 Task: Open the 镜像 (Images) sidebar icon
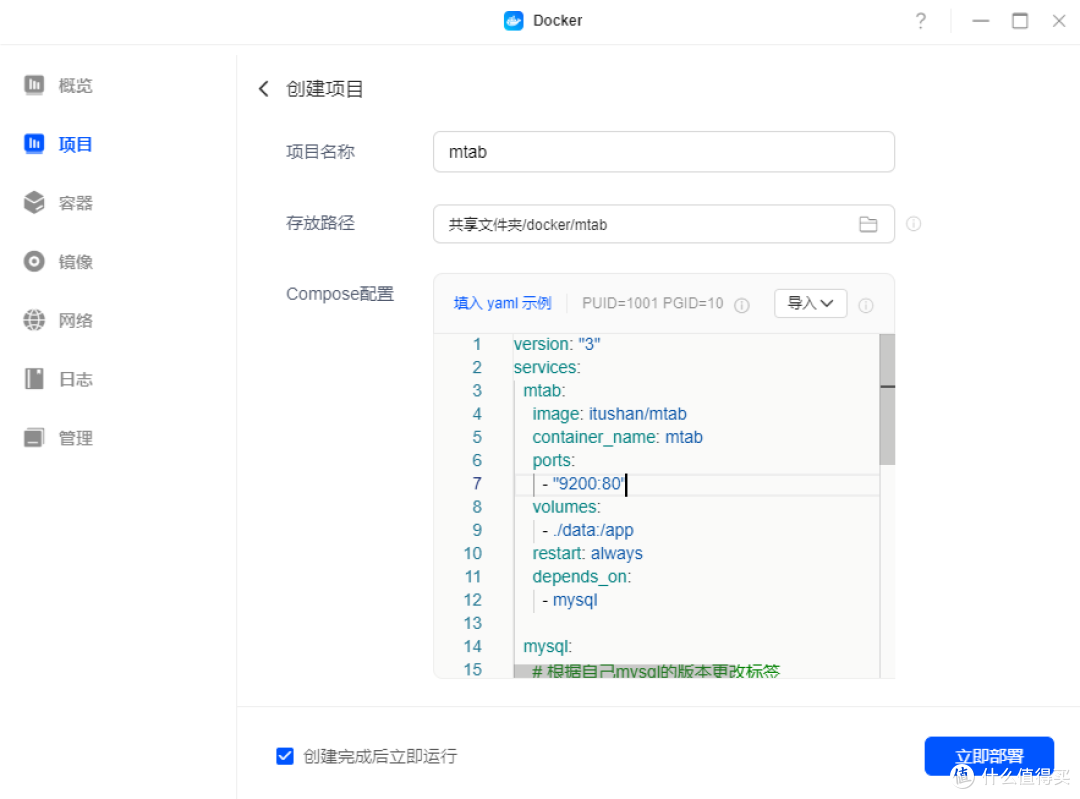[33, 261]
